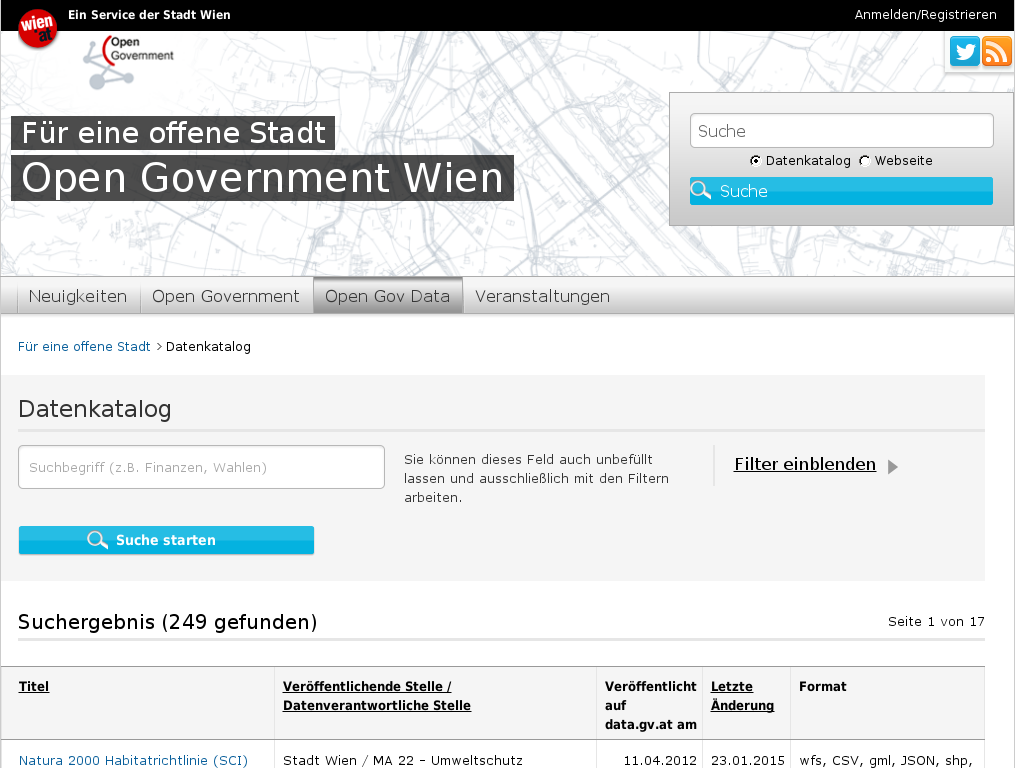
Task: Switch to Open Gov Data tab
Action: tap(388, 296)
